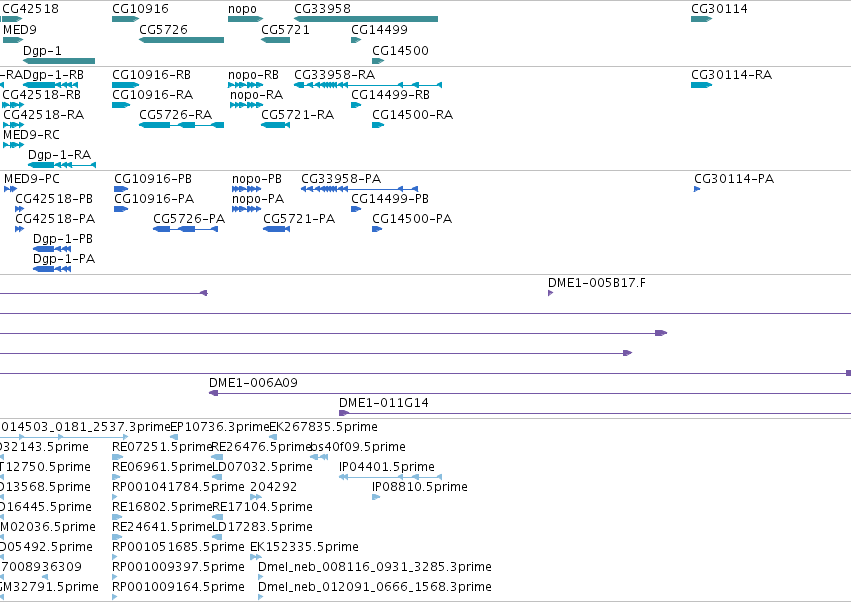Viewport: 851px width, 602px height.
Task: Click the CG33958-RA transcript glyph
Action: pos(368,85)
